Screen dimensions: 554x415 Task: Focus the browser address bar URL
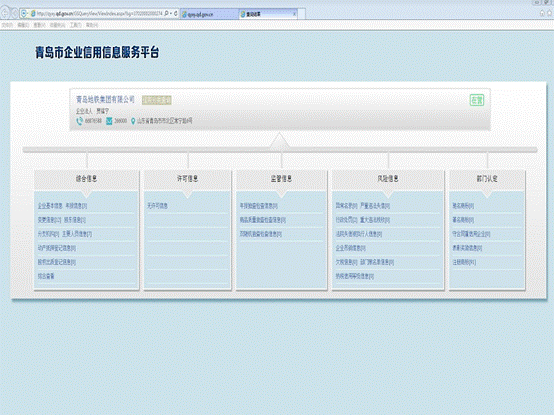tap(99, 14)
